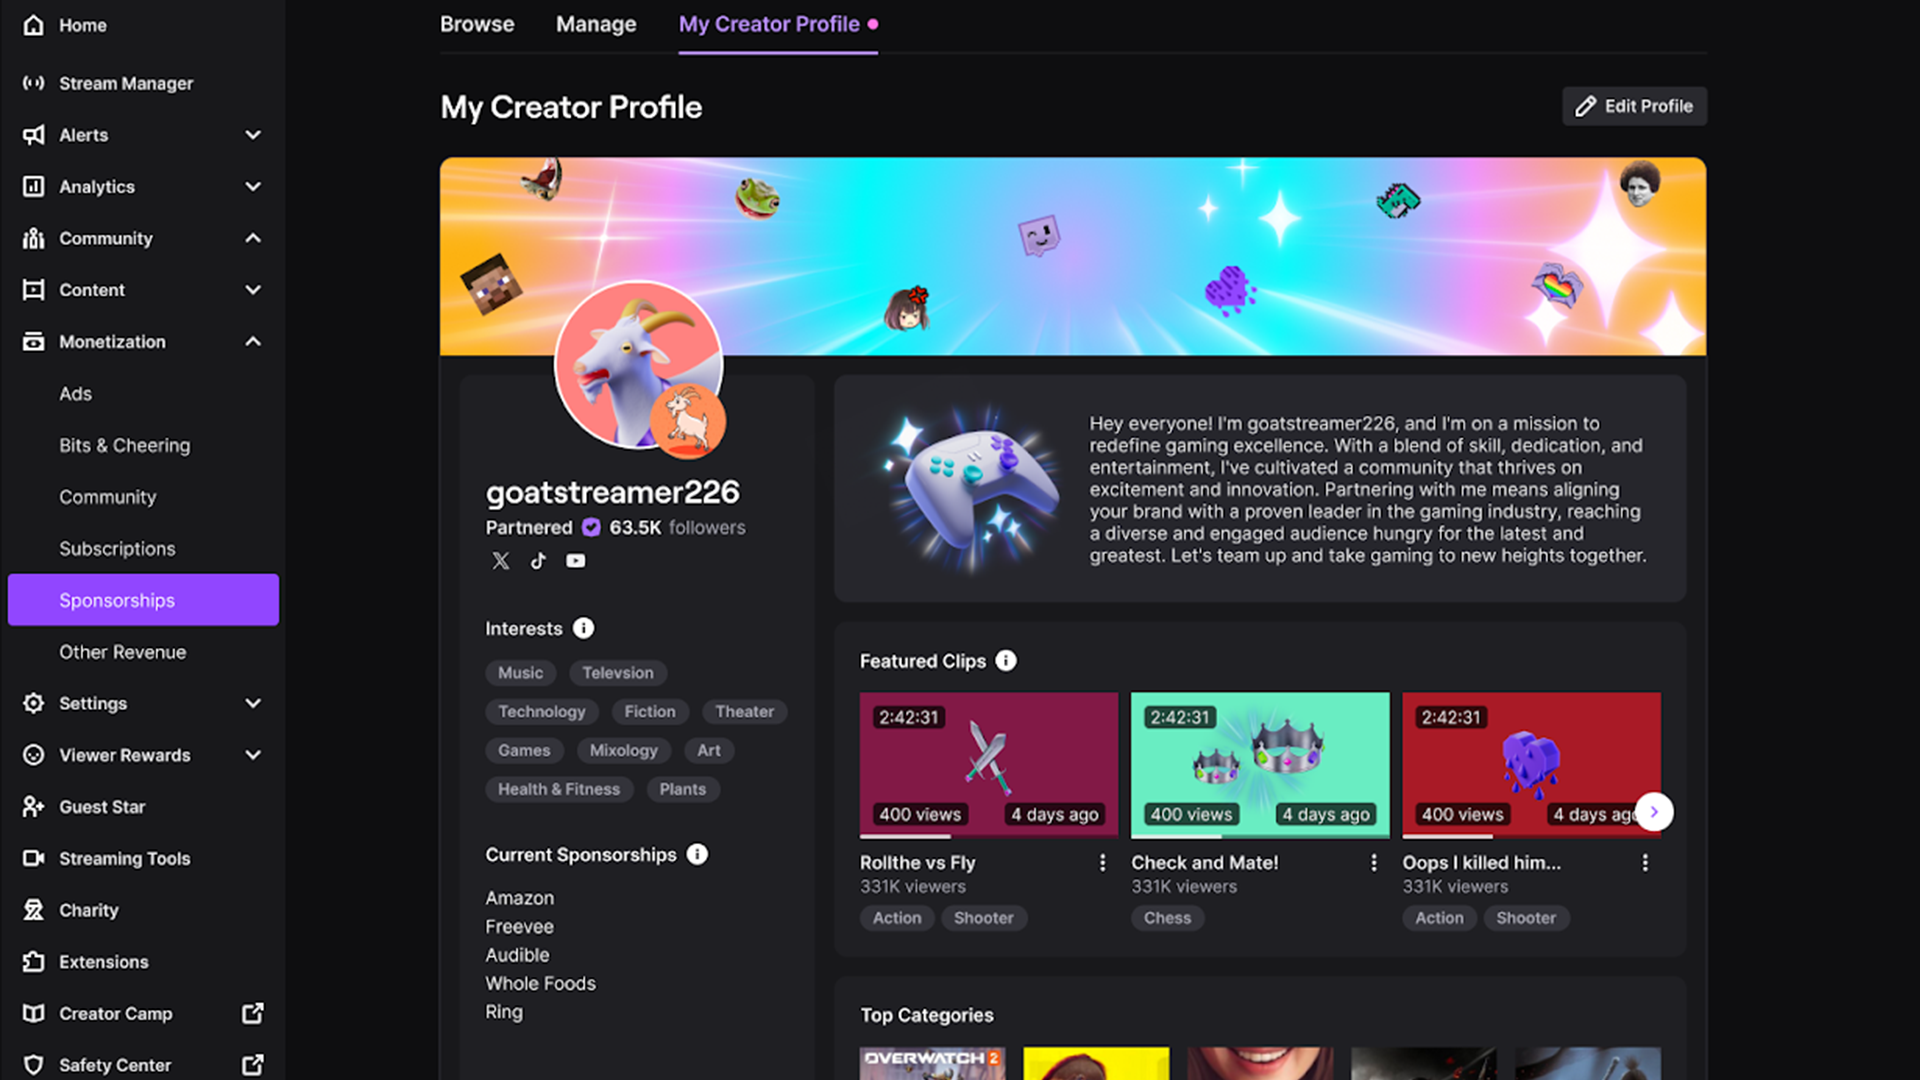Play the Check and Mate! clip thumbnail
Image resolution: width=1920 pixels, height=1080 pixels.
pyautogui.click(x=1260, y=765)
